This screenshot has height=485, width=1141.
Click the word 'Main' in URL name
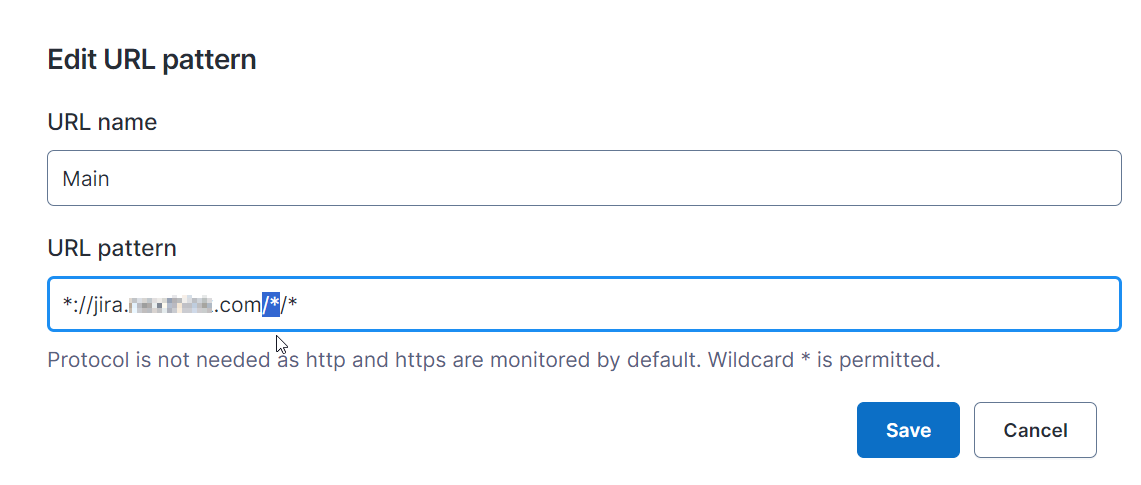(x=86, y=180)
